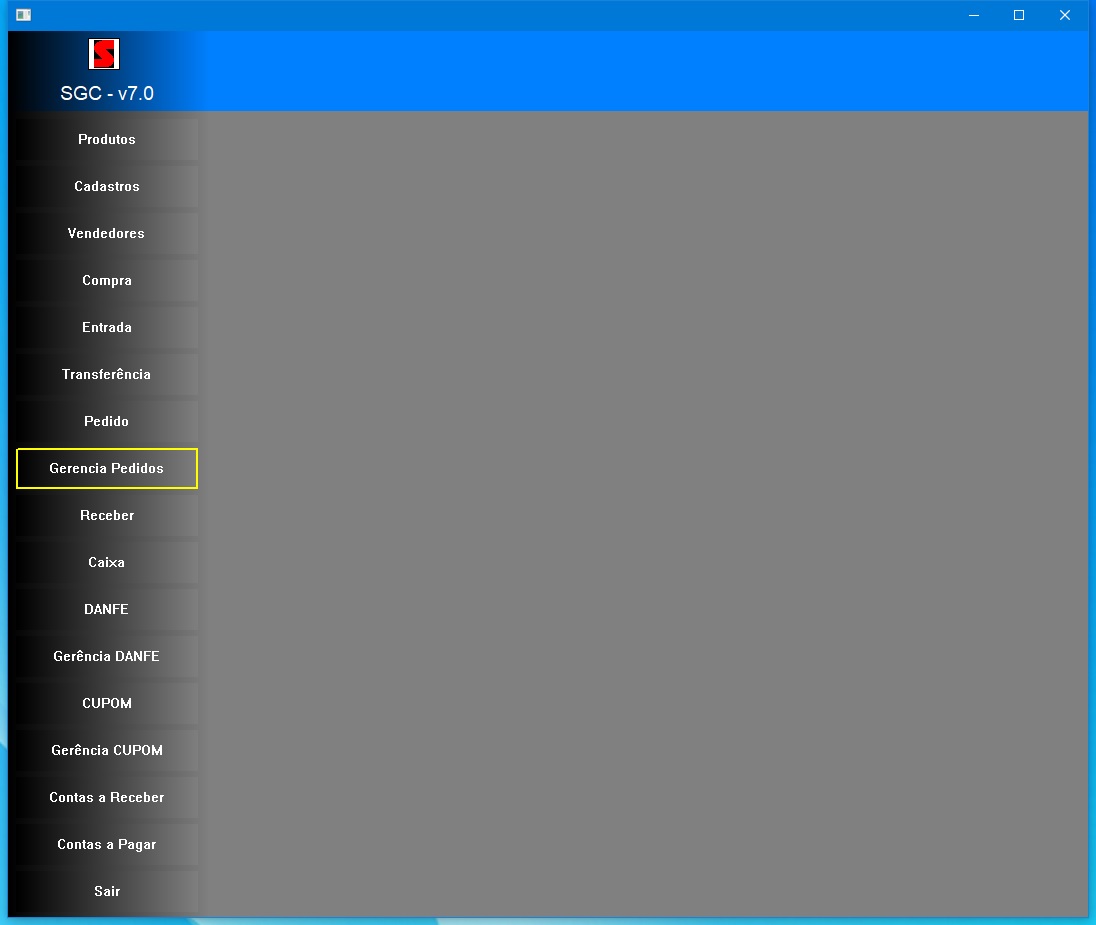Open the Entrada screen
This screenshot has height=925, width=1096.
coord(107,327)
